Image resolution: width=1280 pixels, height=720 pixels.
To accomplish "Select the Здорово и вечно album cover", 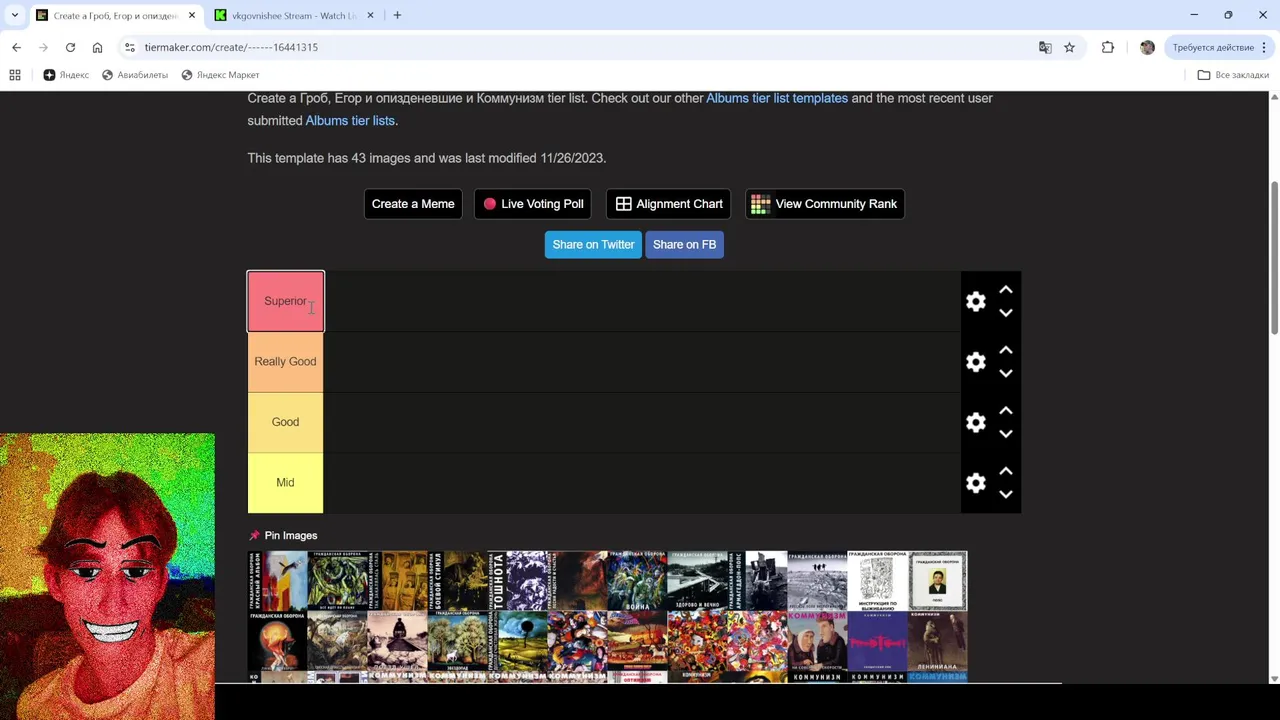I will tap(697, 581).
